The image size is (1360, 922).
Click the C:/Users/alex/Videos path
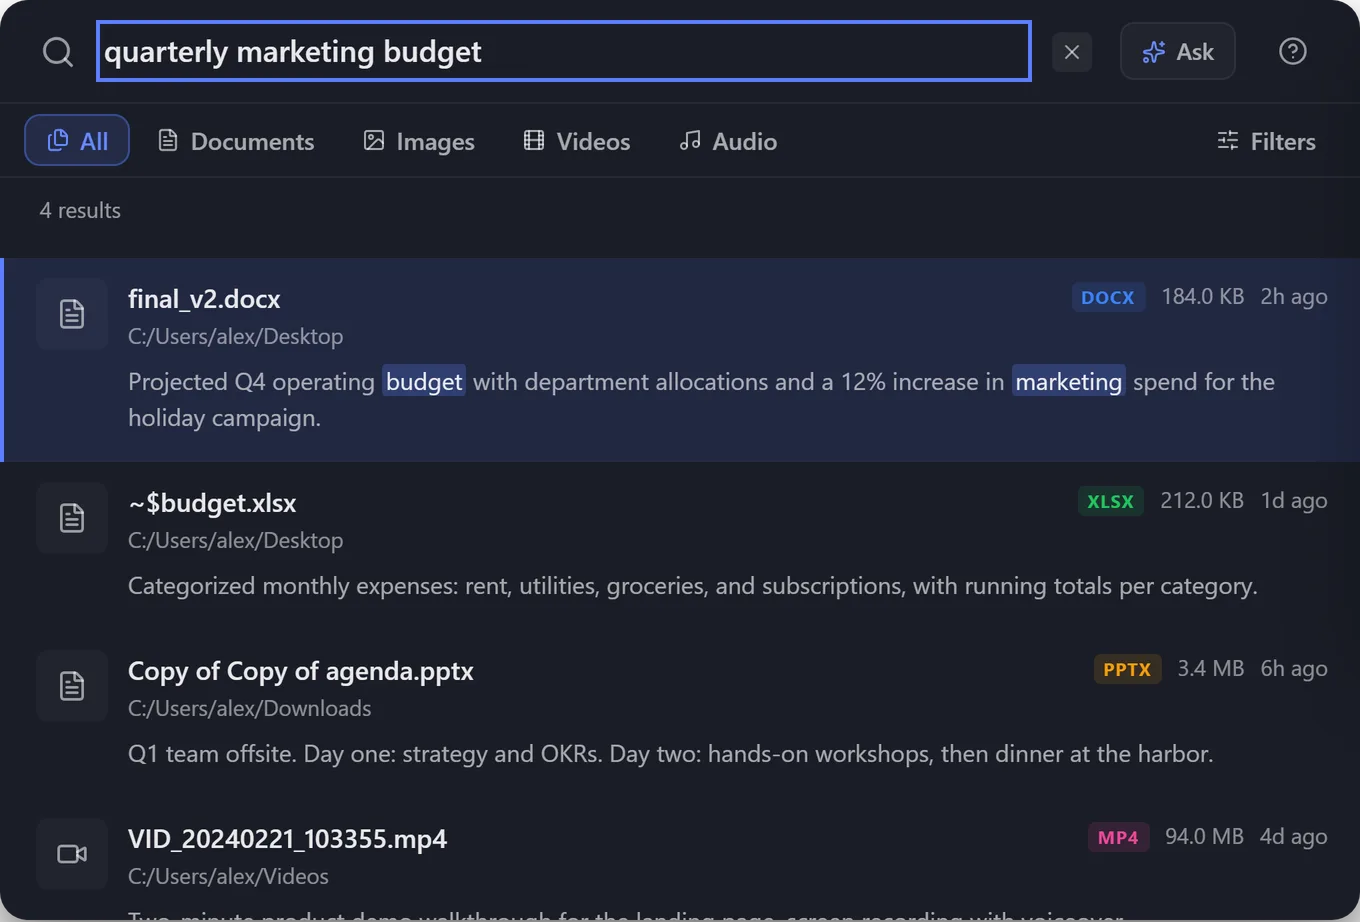[228, 876]
